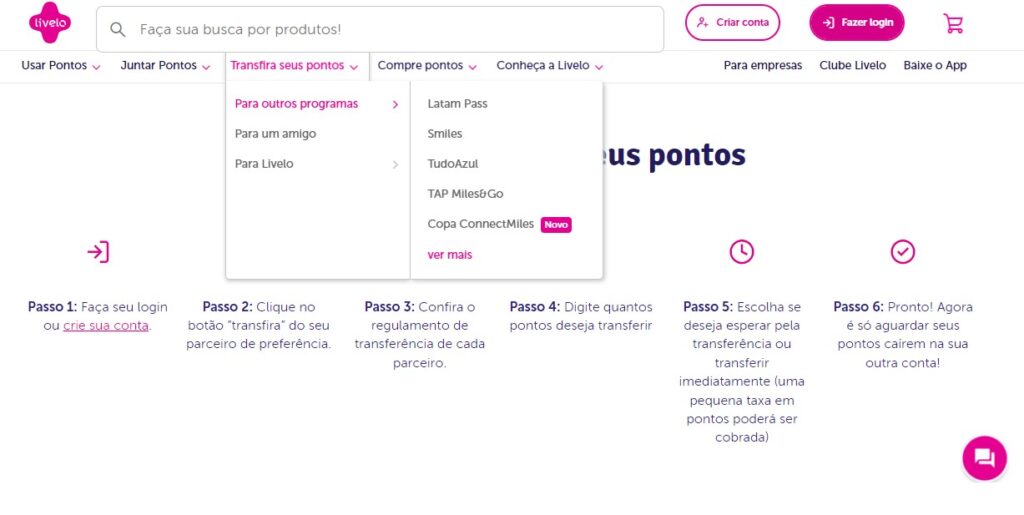Choose Latam Pass from submenu

[x=457, y=104]
